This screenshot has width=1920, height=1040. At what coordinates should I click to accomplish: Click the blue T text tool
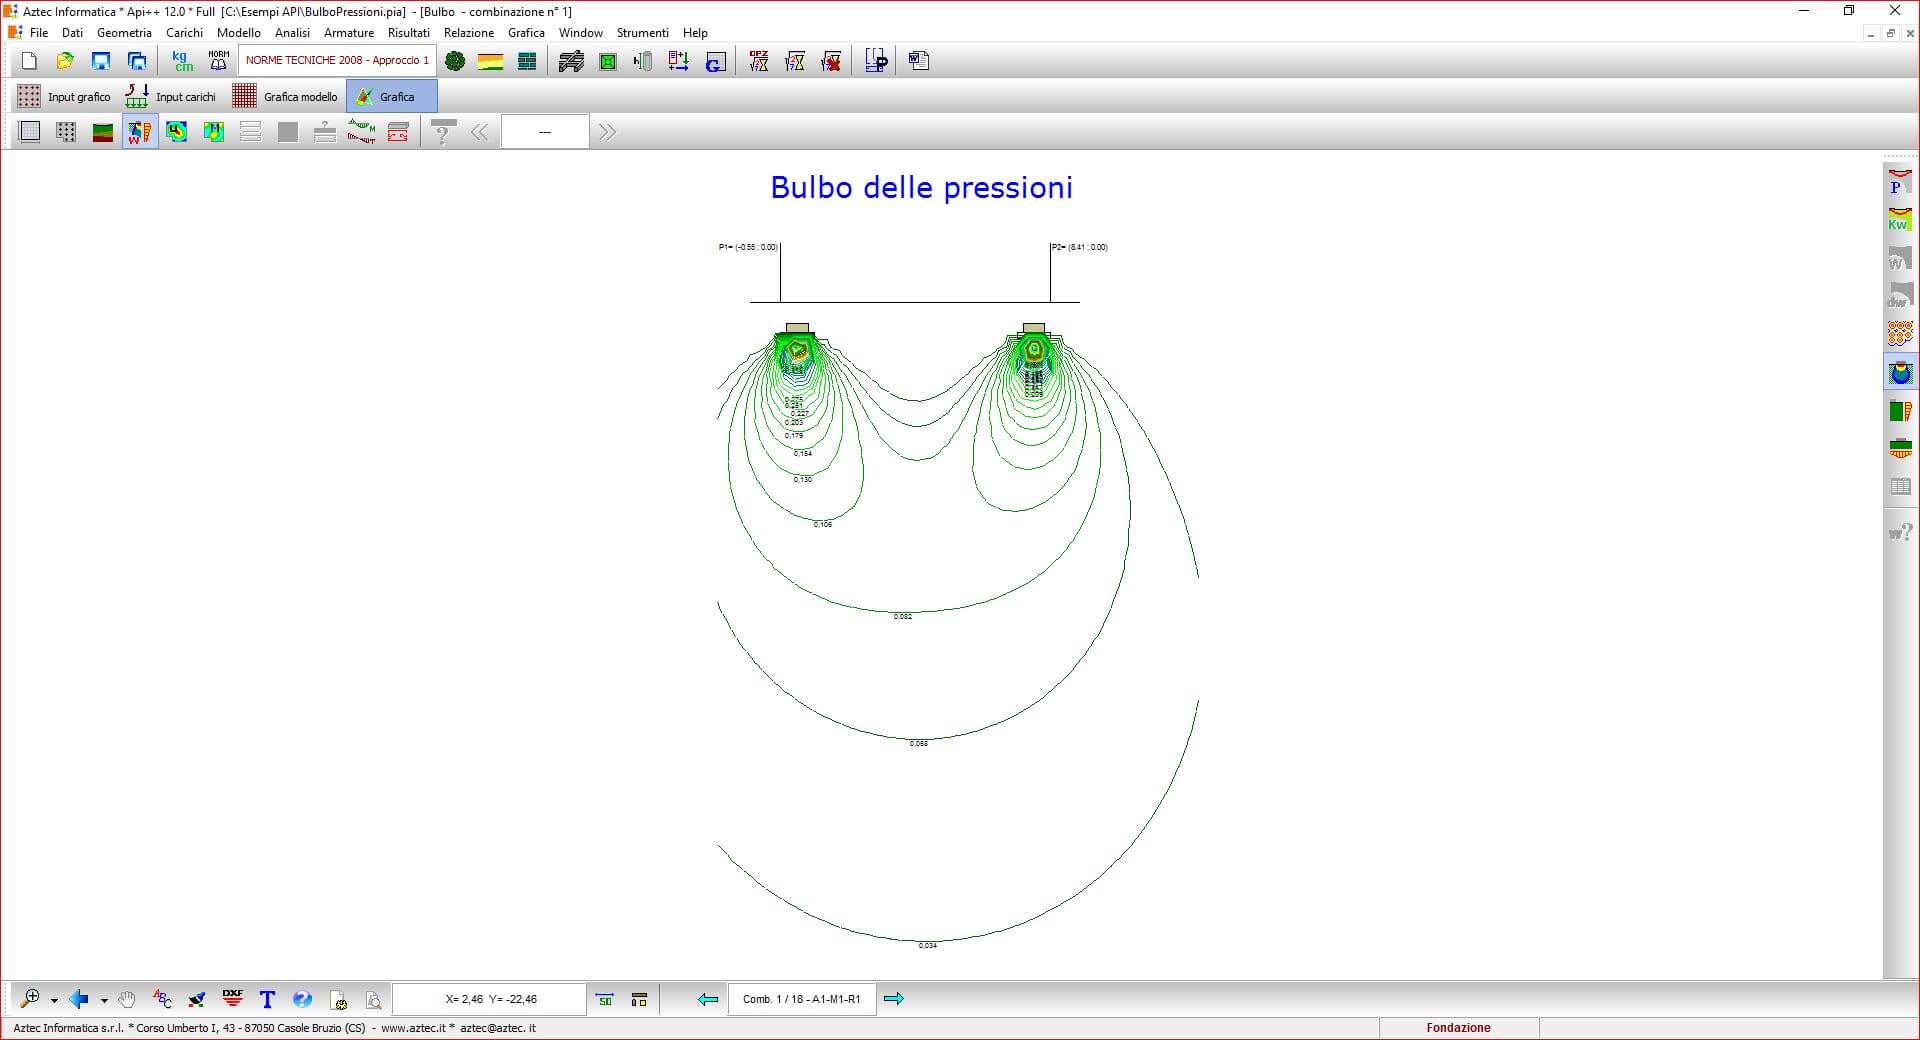point(267,998)
